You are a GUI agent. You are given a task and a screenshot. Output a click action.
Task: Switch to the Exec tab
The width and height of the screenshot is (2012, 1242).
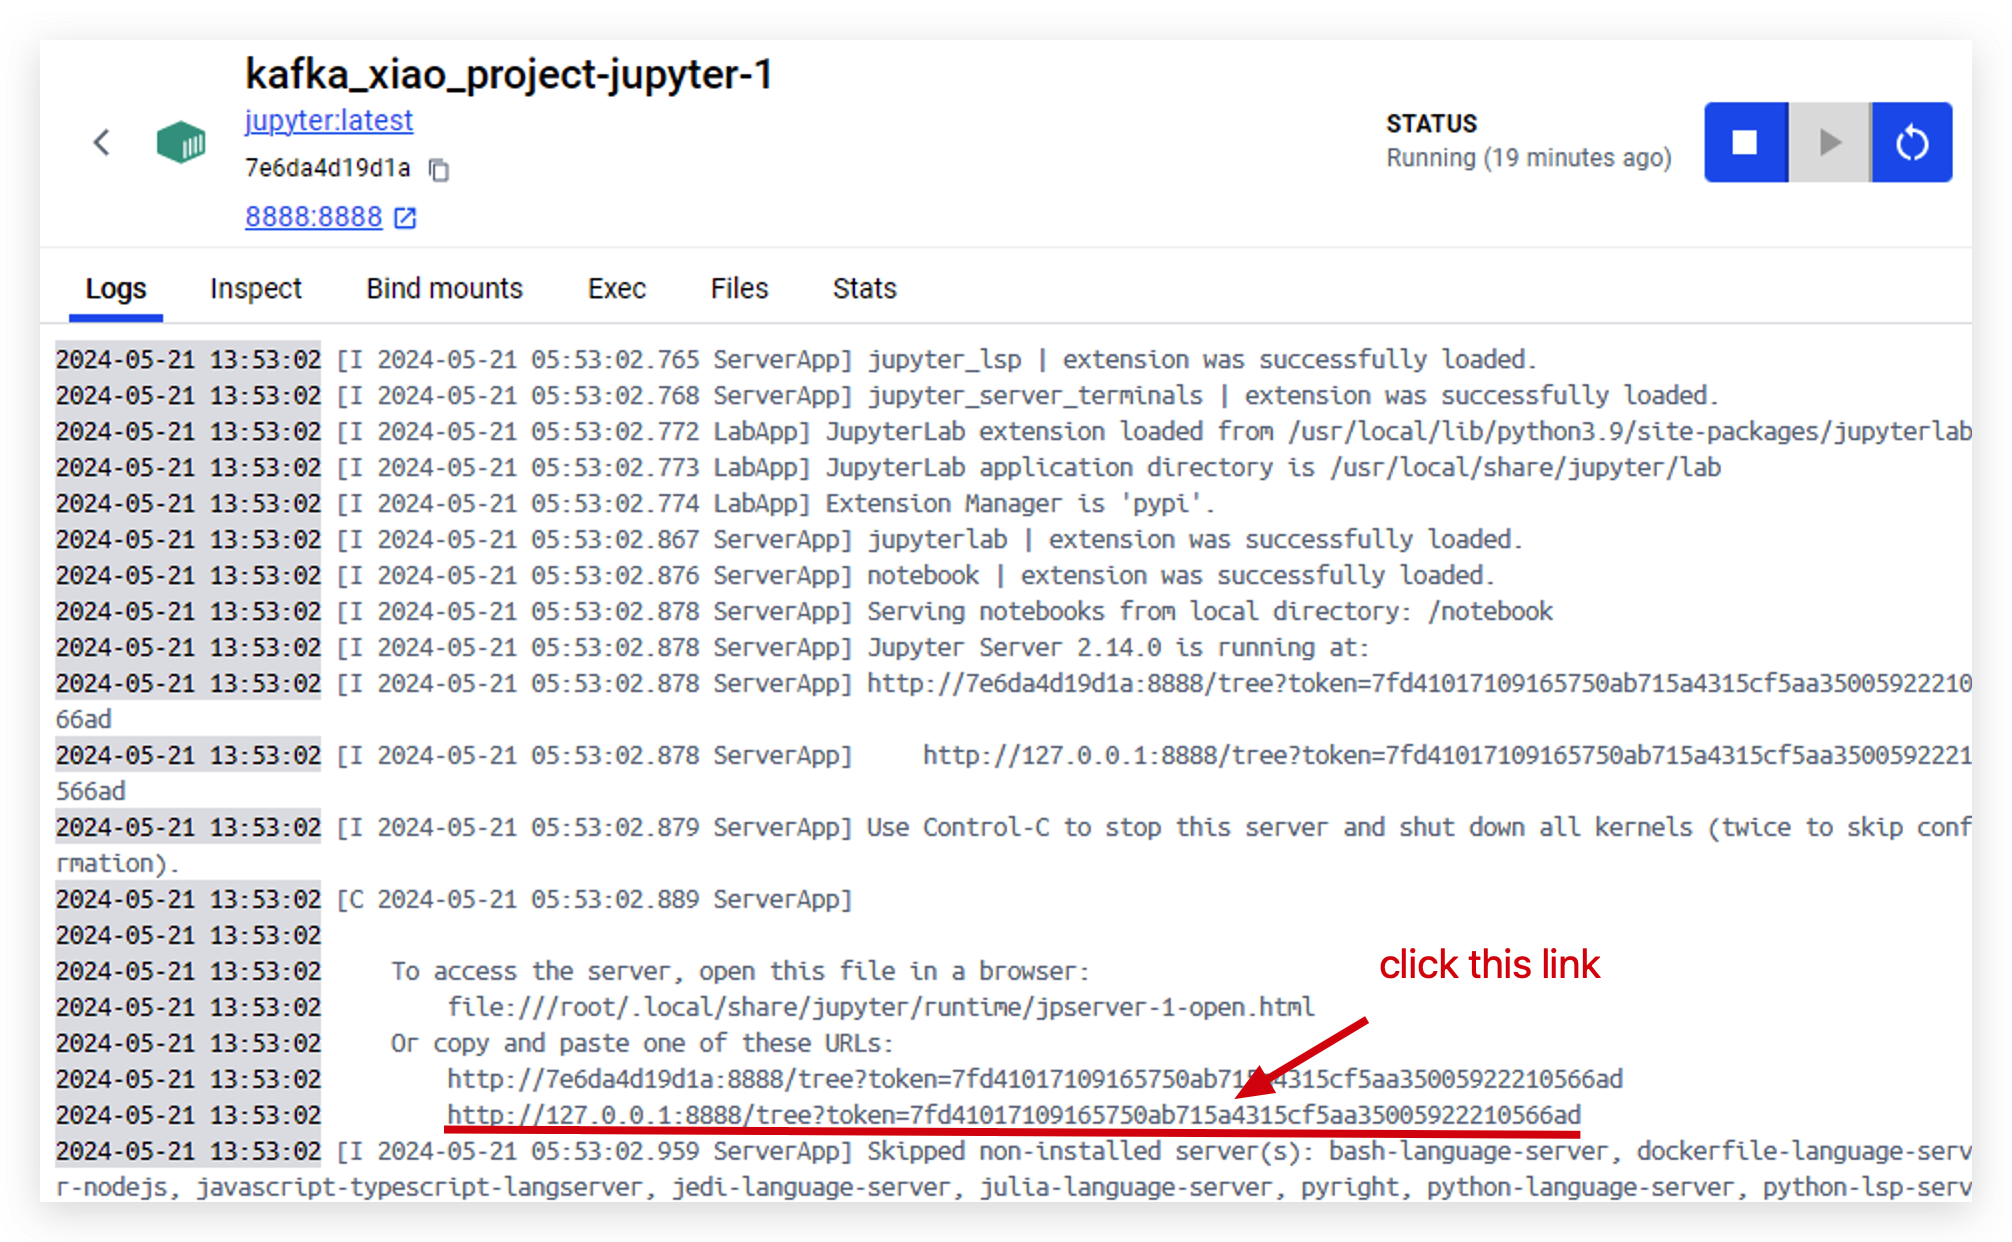click(617, 288)
